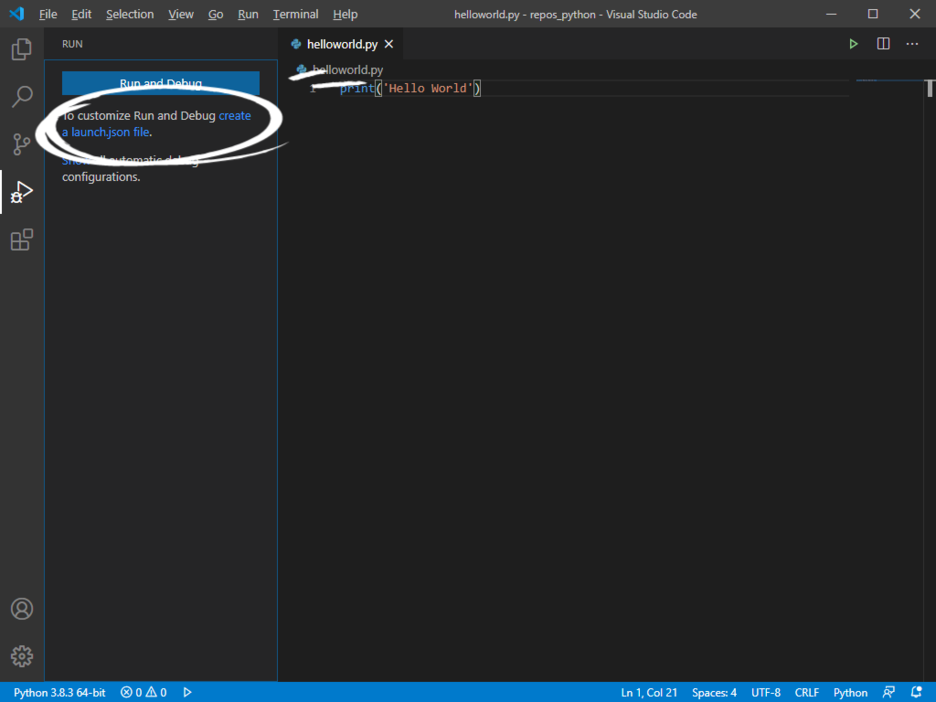The image size is (936, 702).
Task: Close the helloworld.py tab
Action: pyautogui.click(x=389, y=44)
